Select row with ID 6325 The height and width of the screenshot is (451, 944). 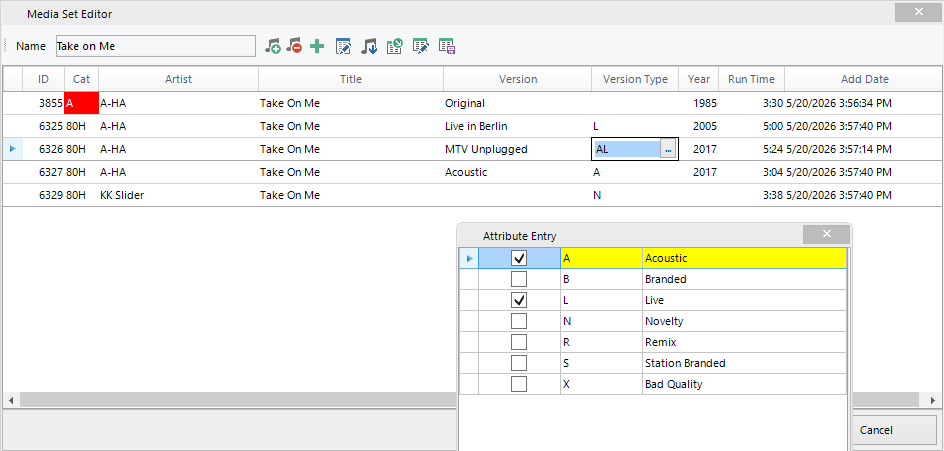click(x=472, y=126)
